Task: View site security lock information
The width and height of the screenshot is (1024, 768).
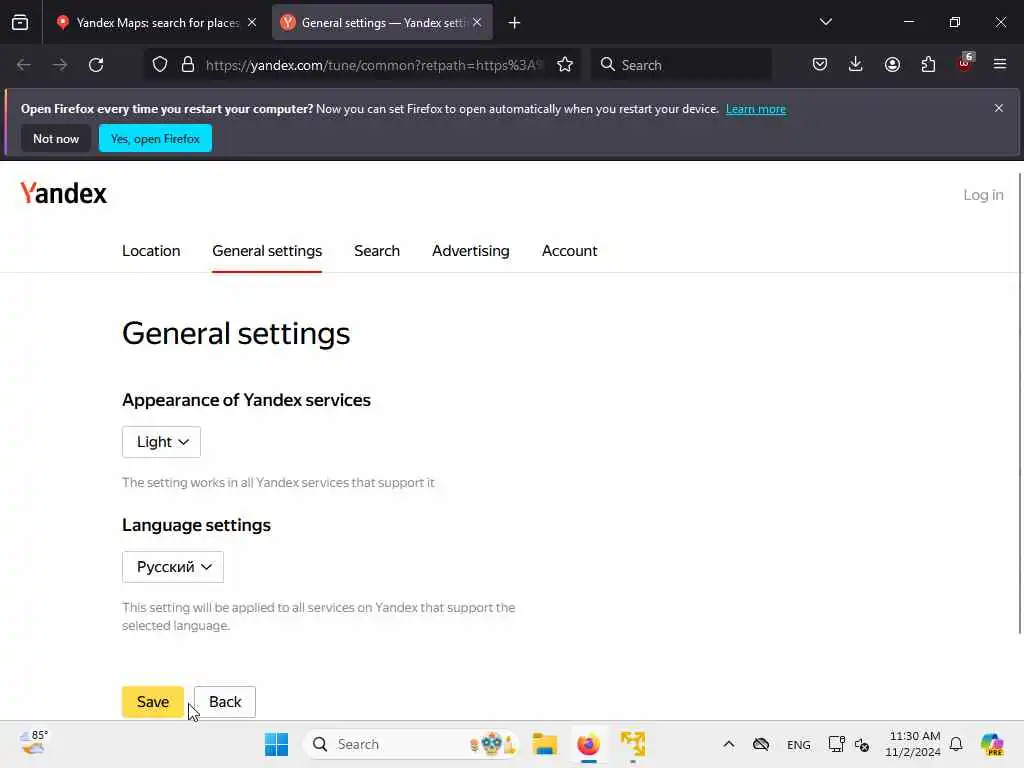Action: [188, 65]
